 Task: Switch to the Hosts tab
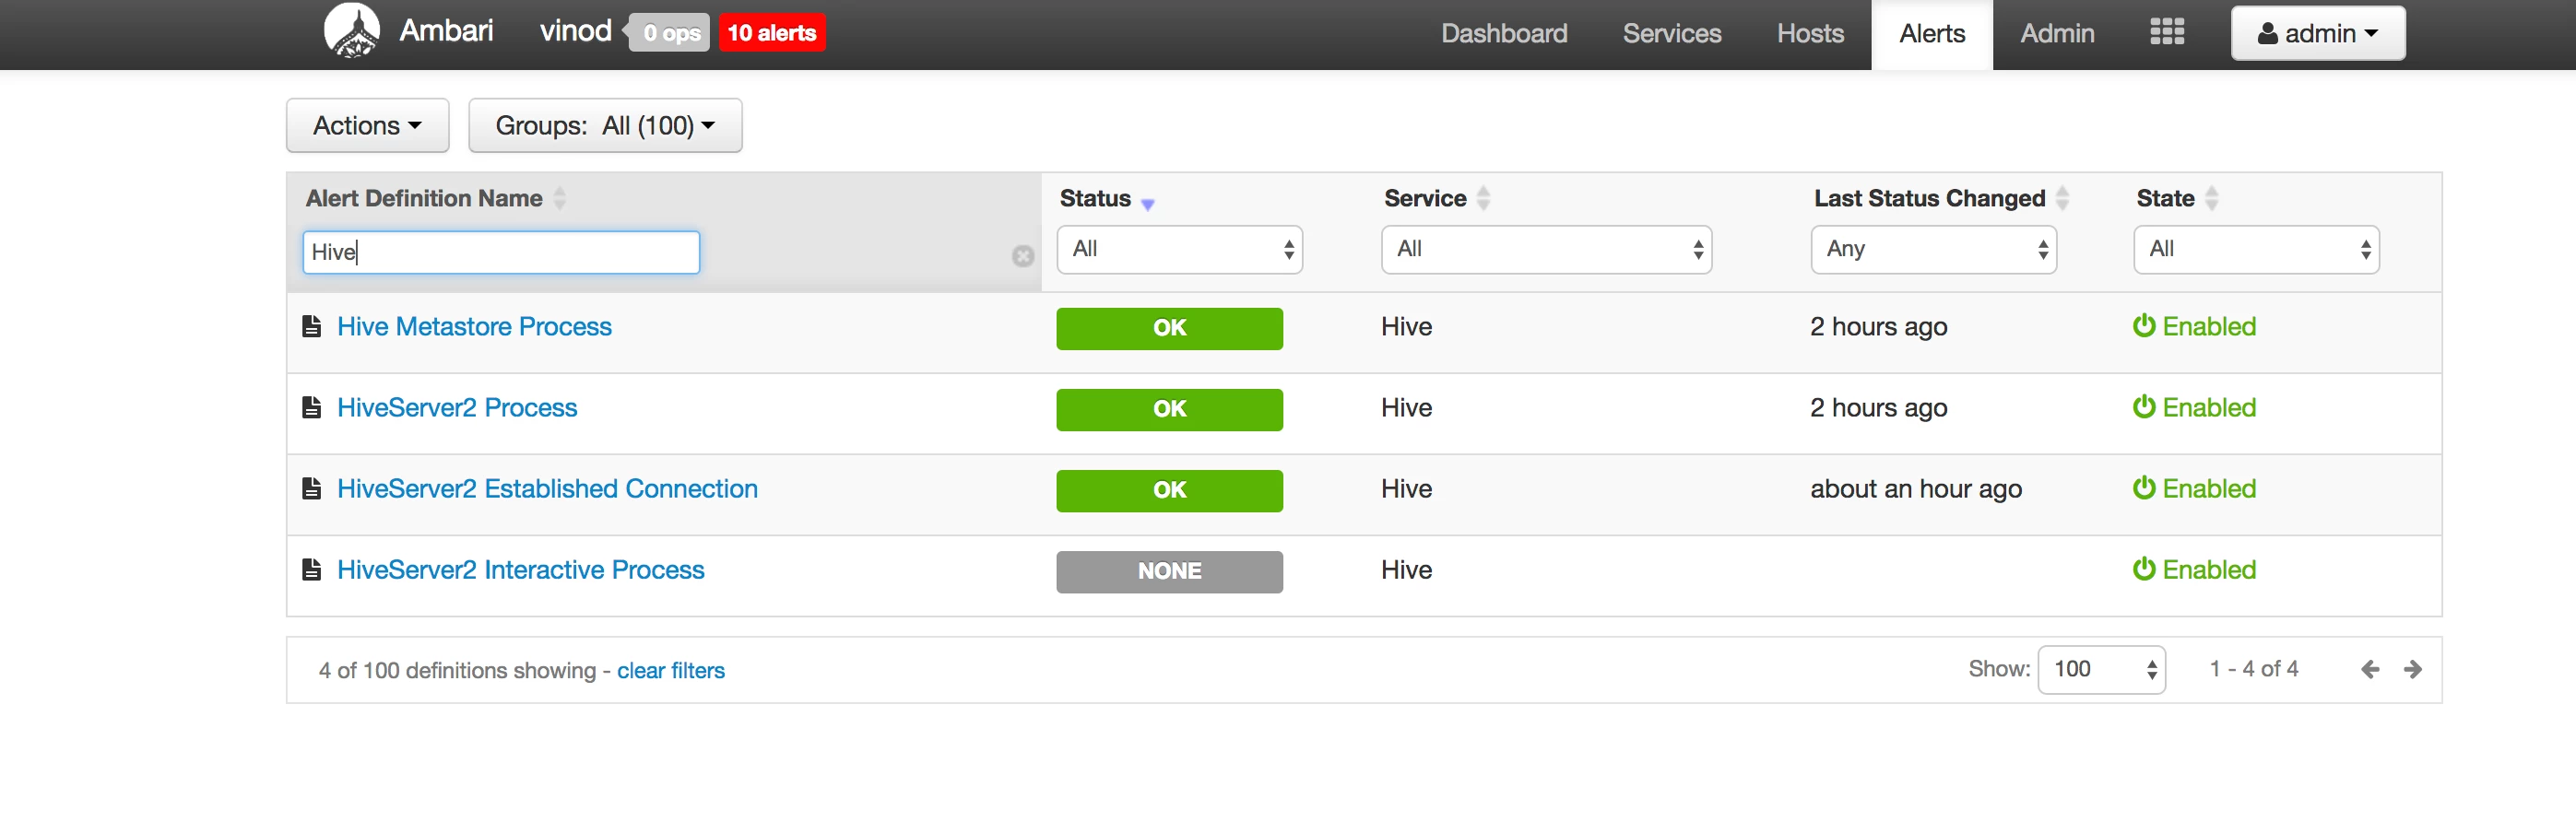click(x=1809, y=34)
